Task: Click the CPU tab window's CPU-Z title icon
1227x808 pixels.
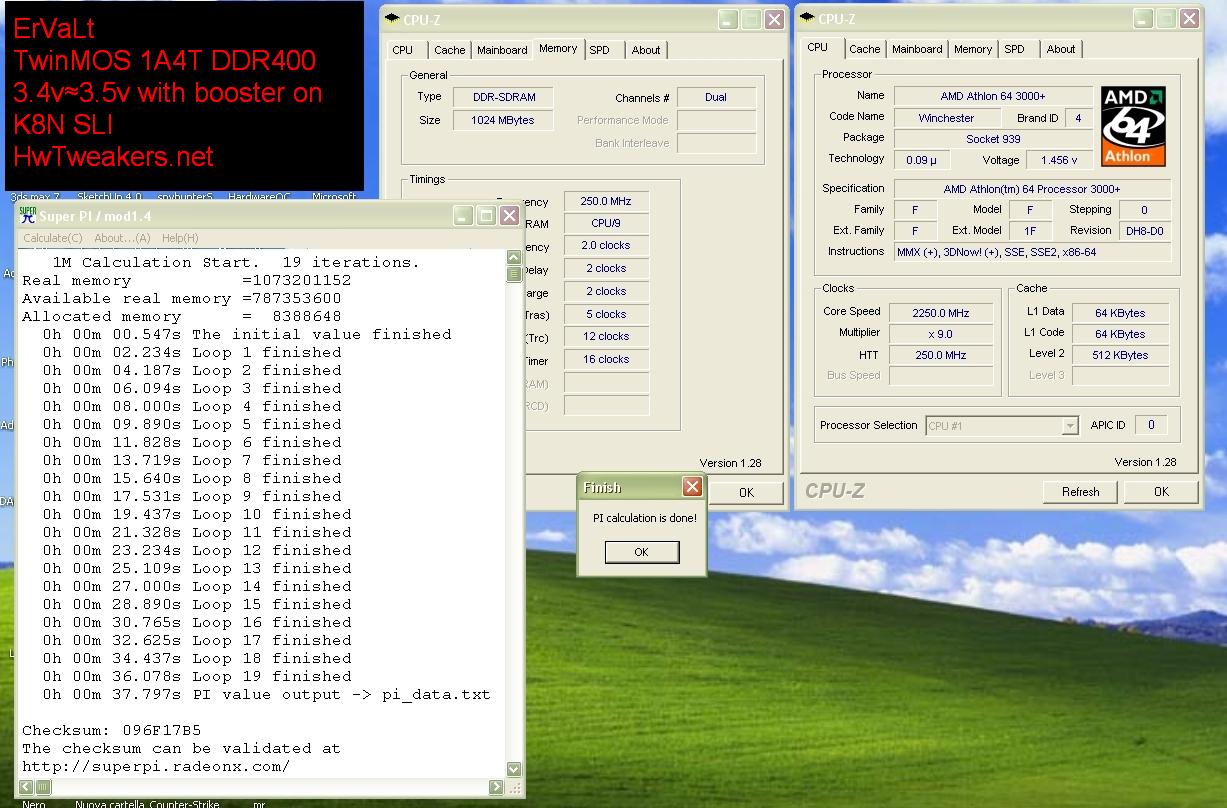Action: pos(807,18)
